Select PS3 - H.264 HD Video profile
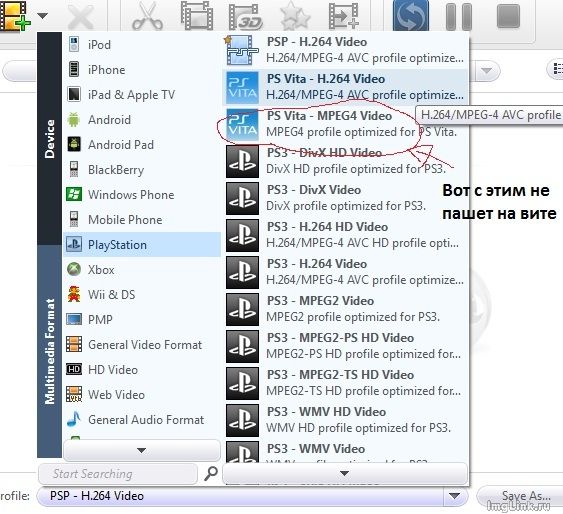The width and height of the screenshot is (563, 514). (345, 235)
